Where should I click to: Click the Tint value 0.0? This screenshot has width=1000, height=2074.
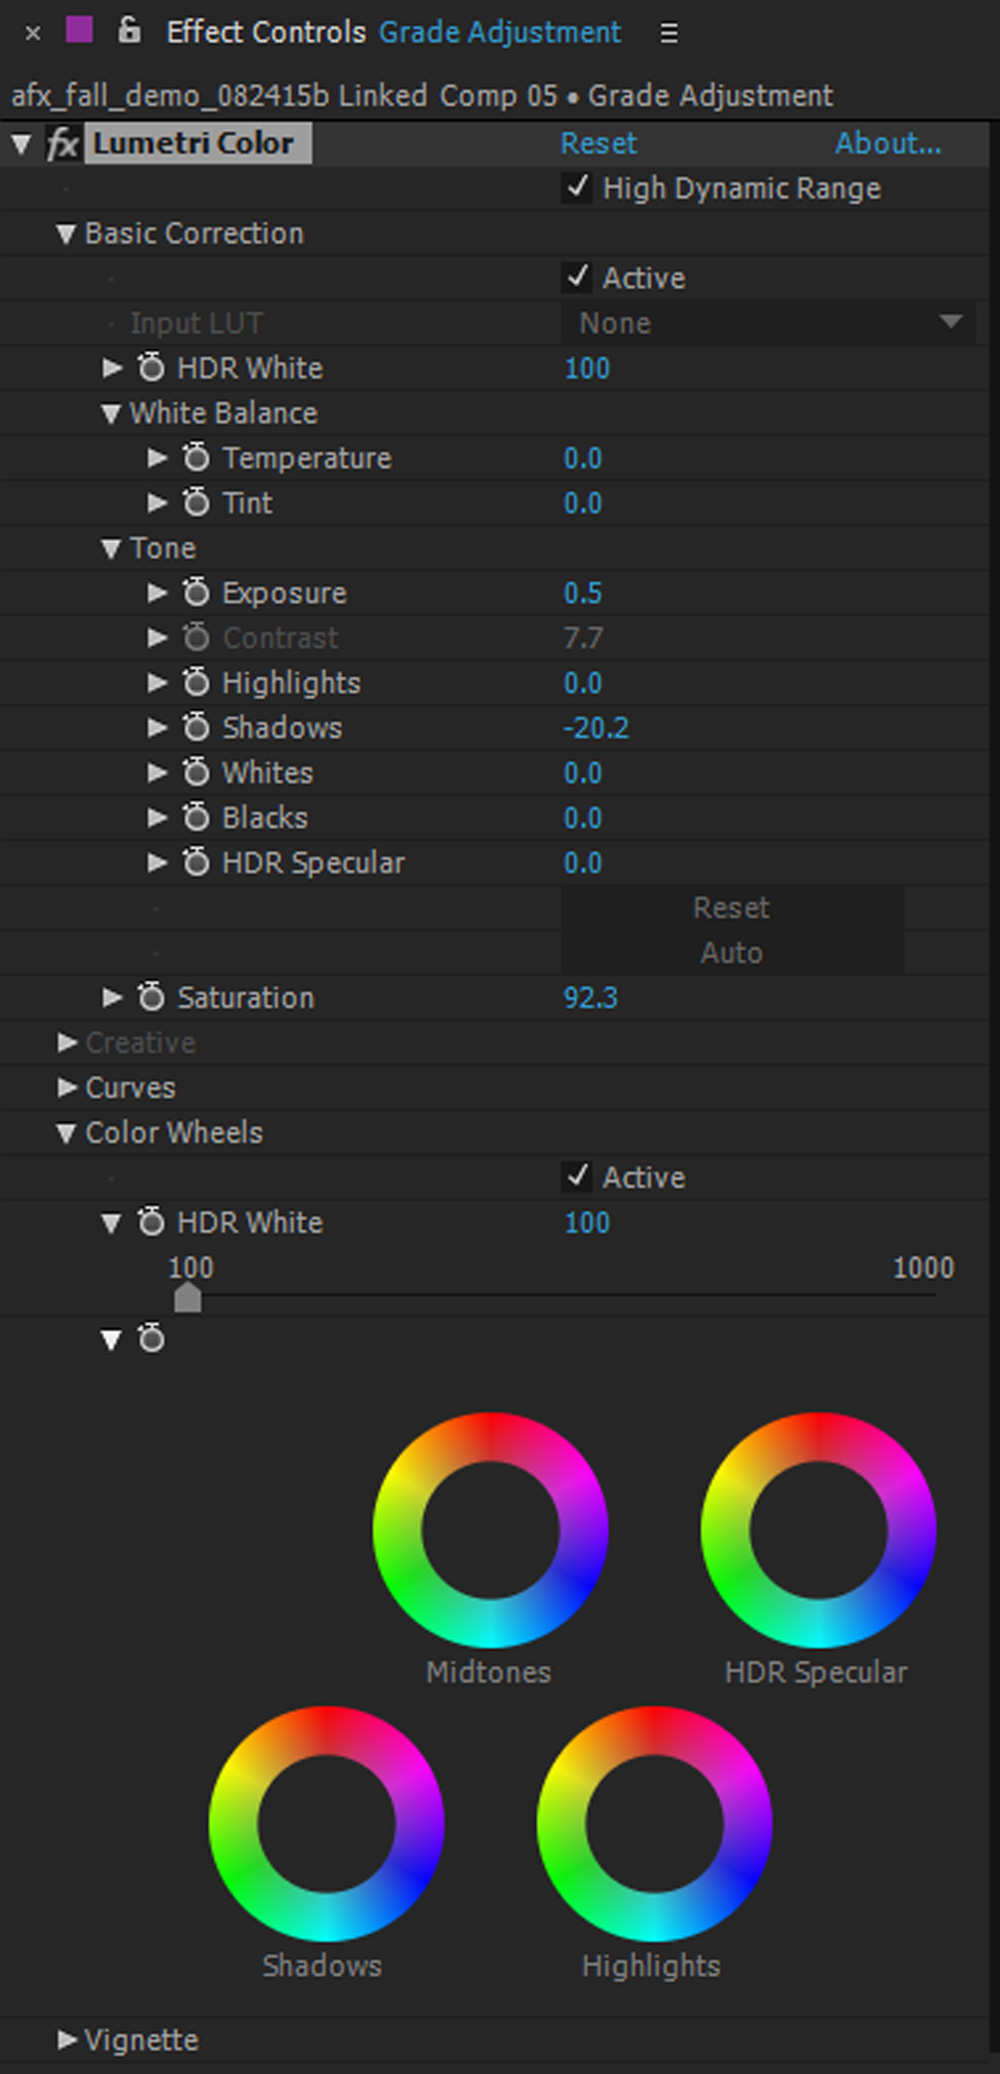(583, 503)
